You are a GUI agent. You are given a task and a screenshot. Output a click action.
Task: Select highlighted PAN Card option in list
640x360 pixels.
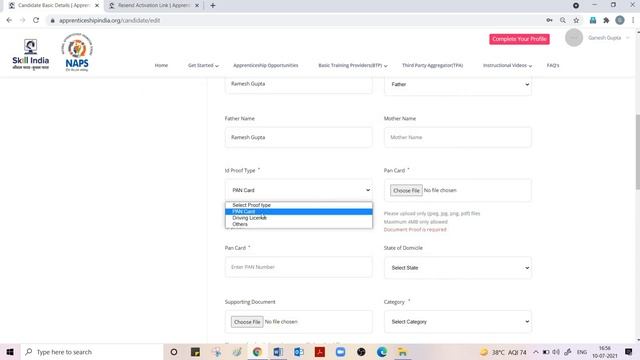pos(298,211)
